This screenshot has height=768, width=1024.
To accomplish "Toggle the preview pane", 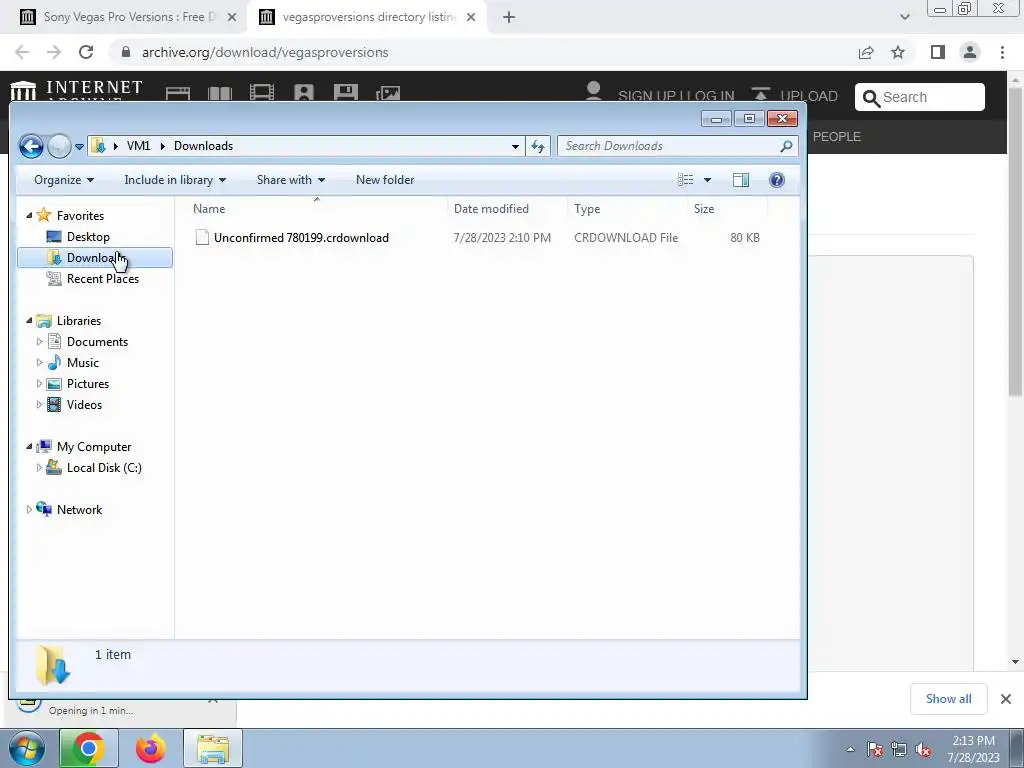I will click(741, 180).
